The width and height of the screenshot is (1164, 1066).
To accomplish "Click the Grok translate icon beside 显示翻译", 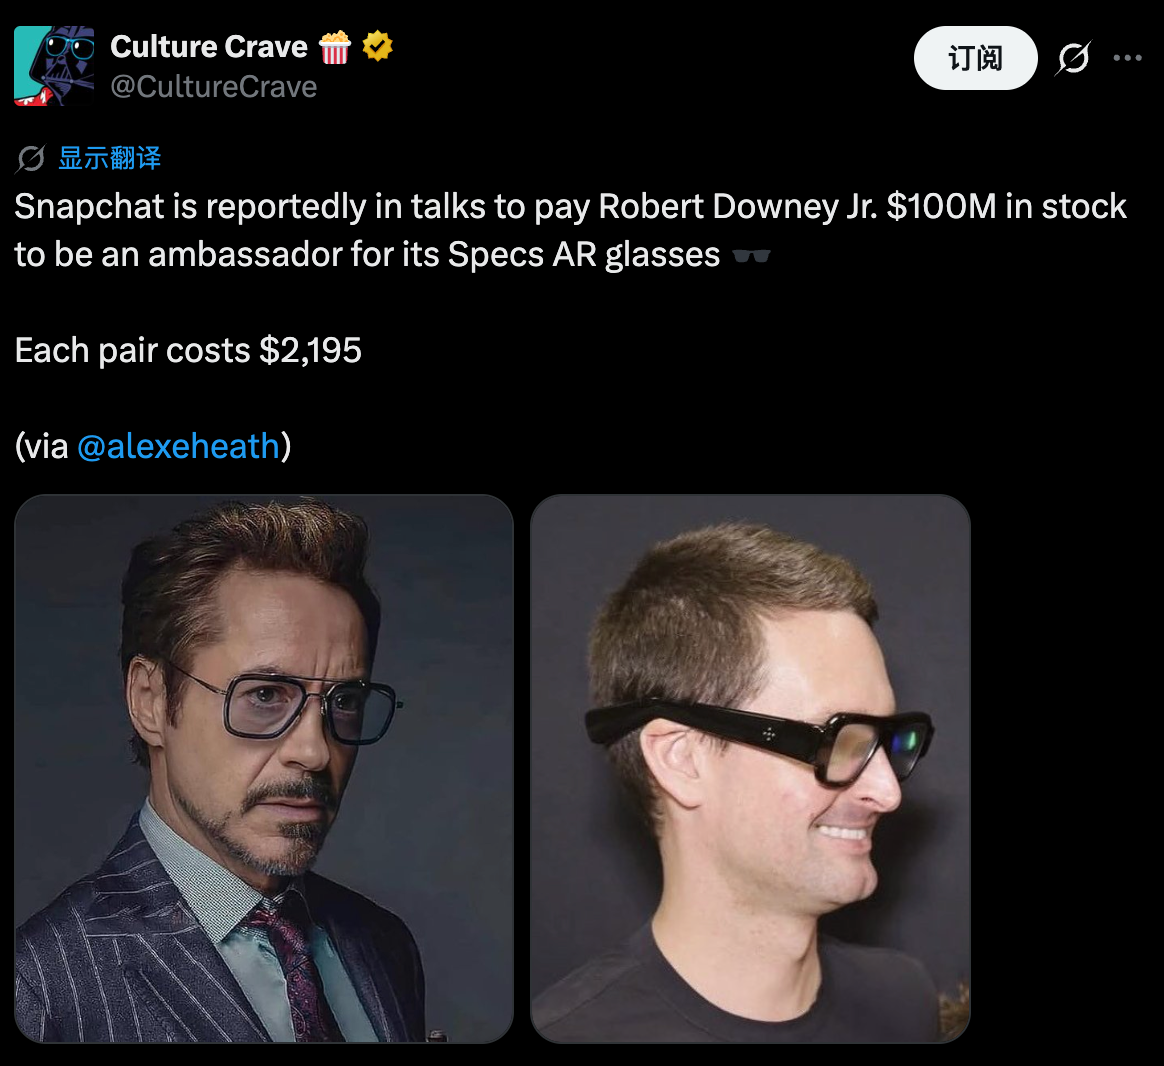I will [31, 158].
